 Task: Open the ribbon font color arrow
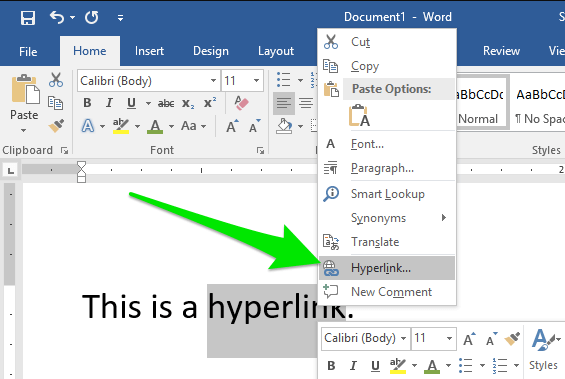[171, 126]
